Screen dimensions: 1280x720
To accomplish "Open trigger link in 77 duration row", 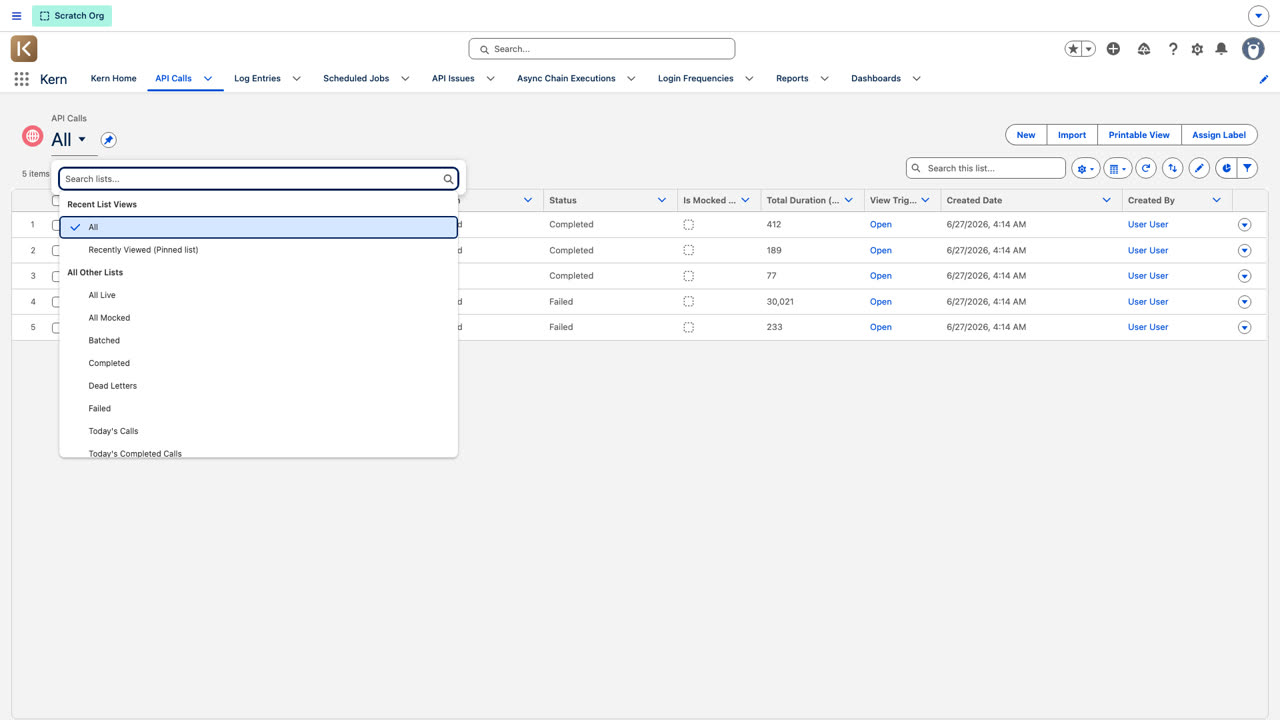I will tap(881, 276).
